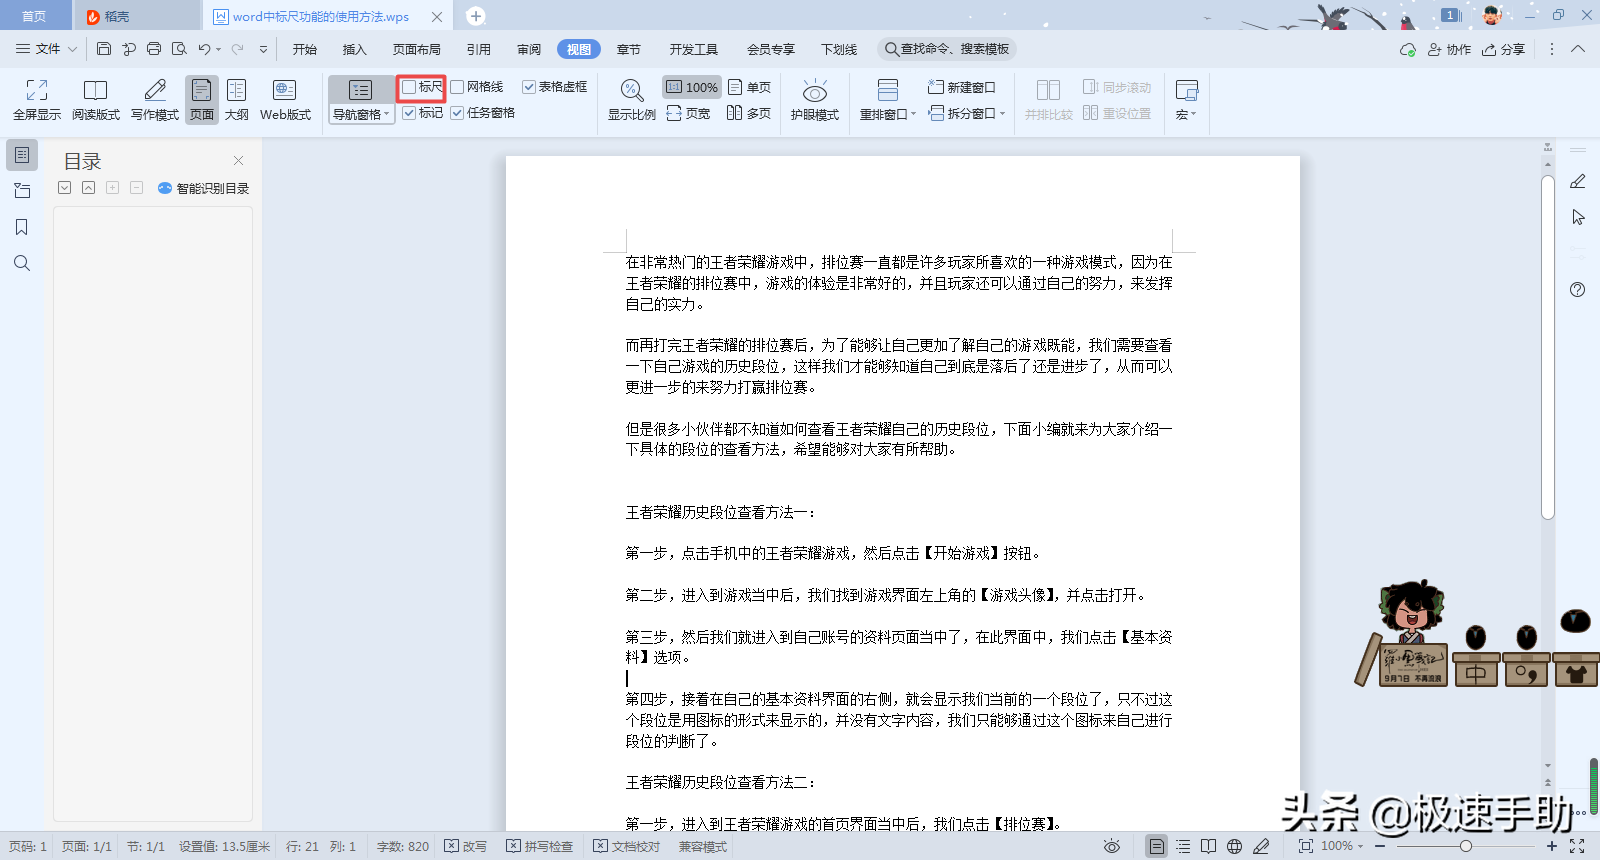The width and height of the screenshot is (1600, 860).
Task: Click the vertical document scrollbar
Action: click(1548, 347)
